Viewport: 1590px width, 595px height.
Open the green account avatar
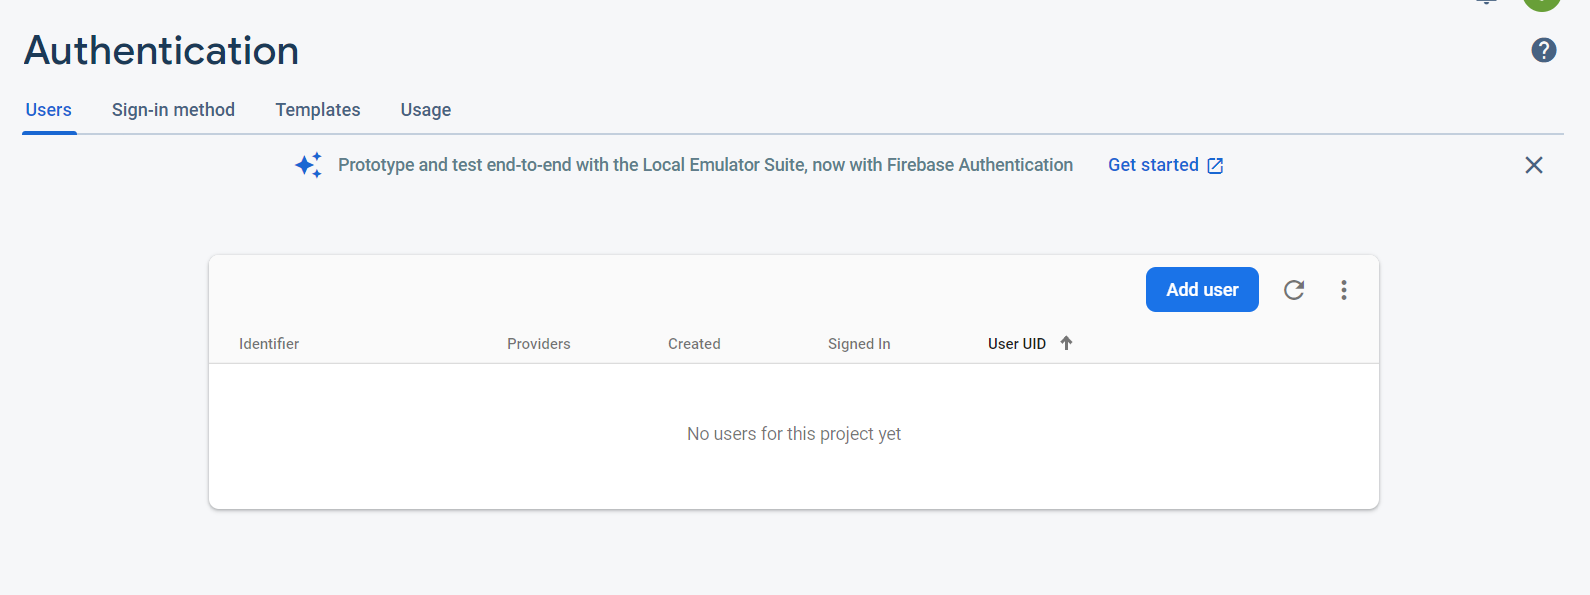[x=1541, y=3]
